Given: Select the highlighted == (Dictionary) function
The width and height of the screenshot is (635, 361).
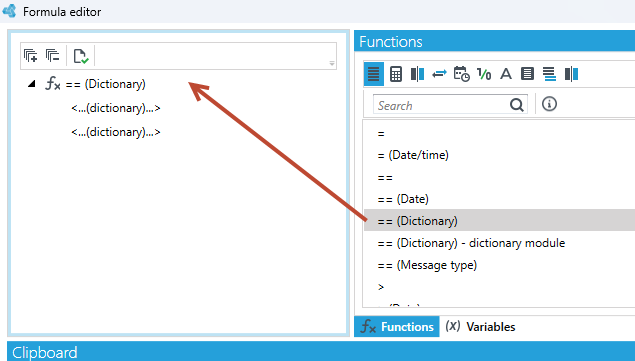Looking at the screenshot, I should pos(499,220).
